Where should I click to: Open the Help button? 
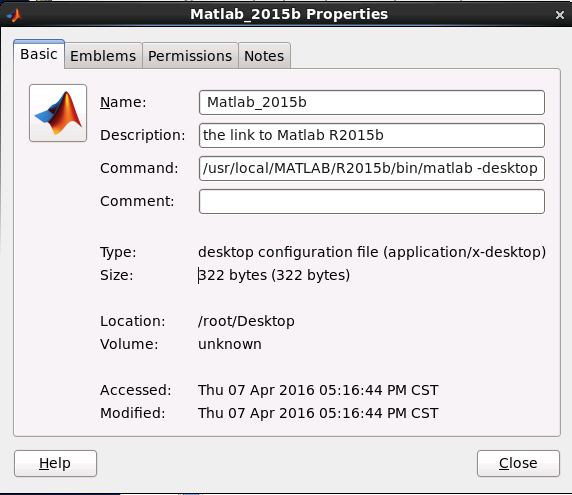pyautogui.click(x=55, y=463)
